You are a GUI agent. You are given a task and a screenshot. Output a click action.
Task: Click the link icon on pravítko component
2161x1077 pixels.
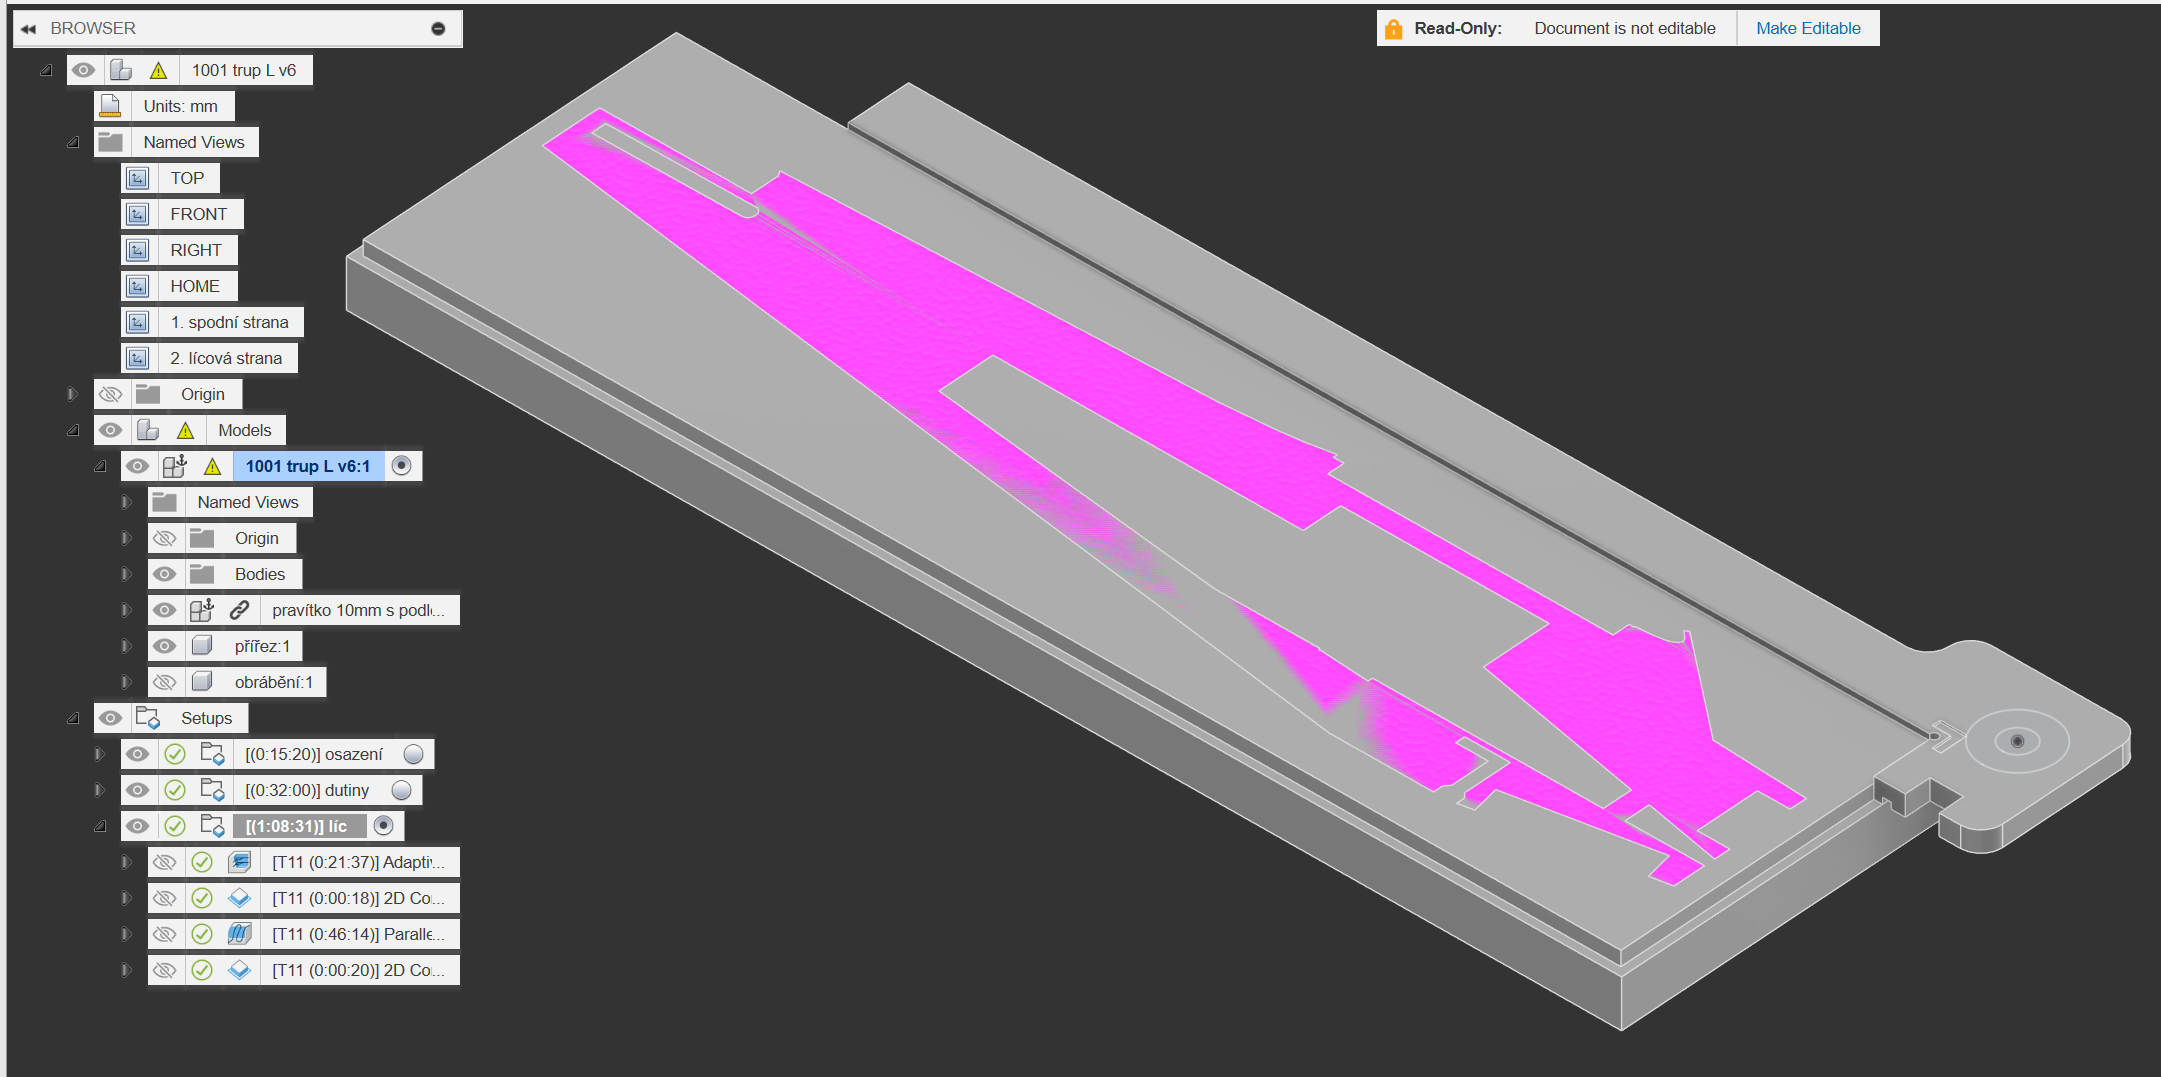tap(239, 610)
